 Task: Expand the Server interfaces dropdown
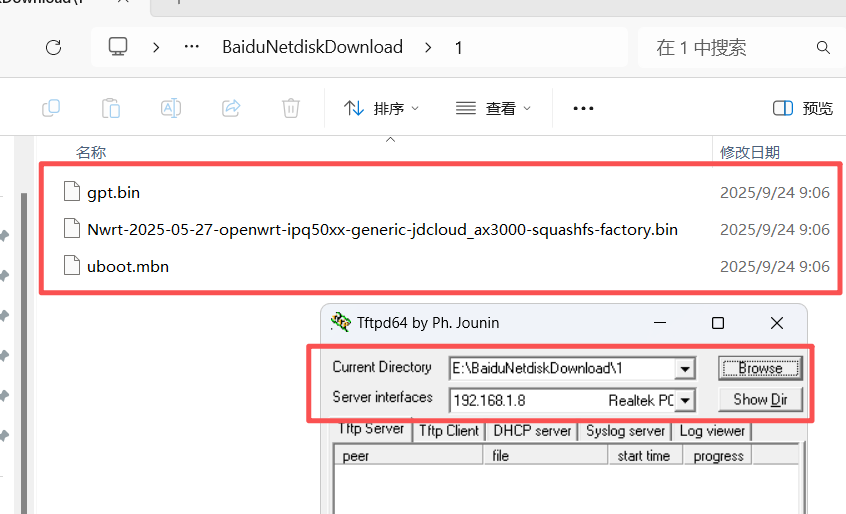pyautogui.click(x=685, y=401)
